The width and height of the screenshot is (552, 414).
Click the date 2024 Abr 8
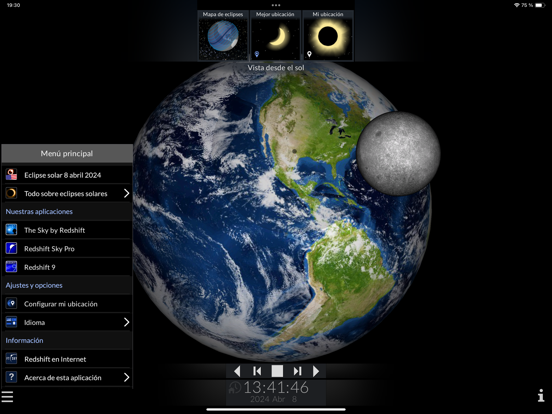click(x=274, y=399)
